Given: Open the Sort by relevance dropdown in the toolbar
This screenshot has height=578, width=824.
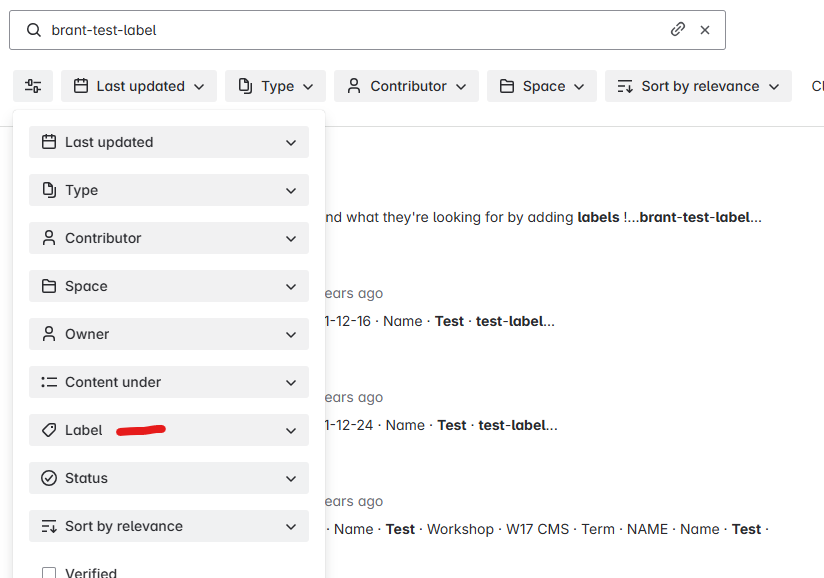Looking at the screenshot, I should pyautogui.click(x=698, y=86).
